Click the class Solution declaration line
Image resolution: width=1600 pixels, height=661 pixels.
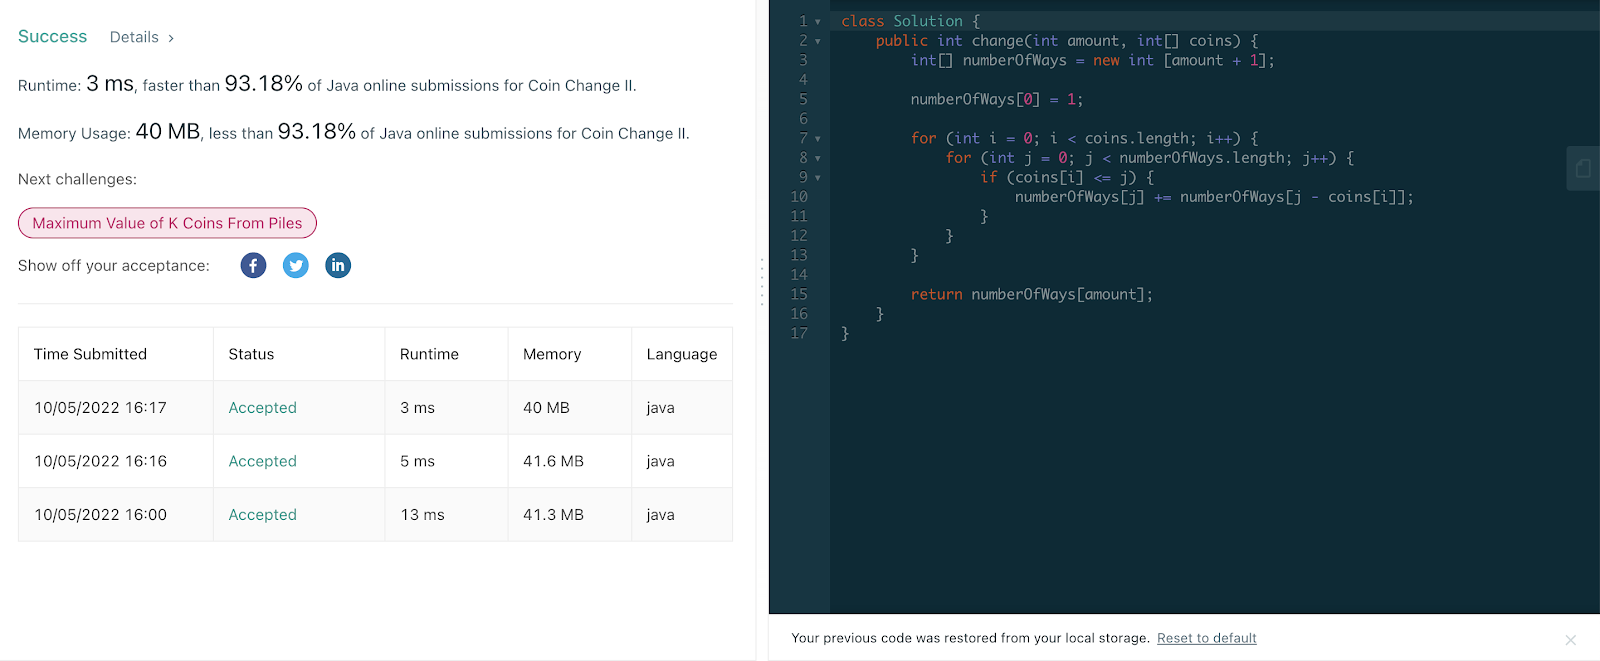tap(910, 22)
